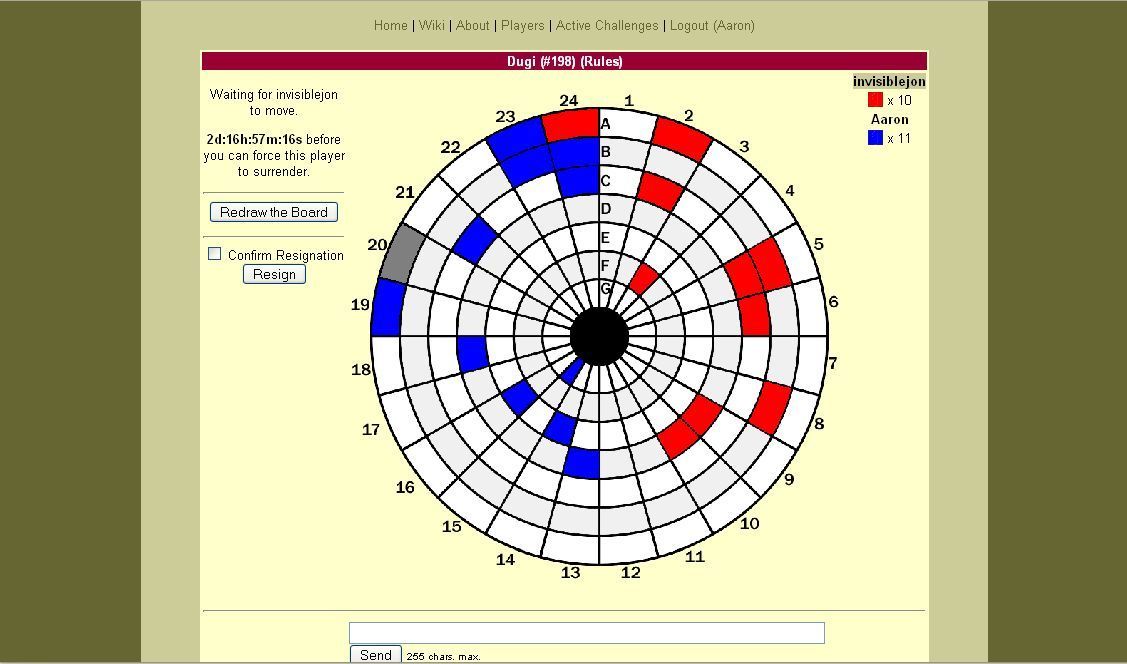The height and width of the screenshot is (664, 1127).
Task: Open the Home link
Action: pyautogui.click(x=390, y=25)
